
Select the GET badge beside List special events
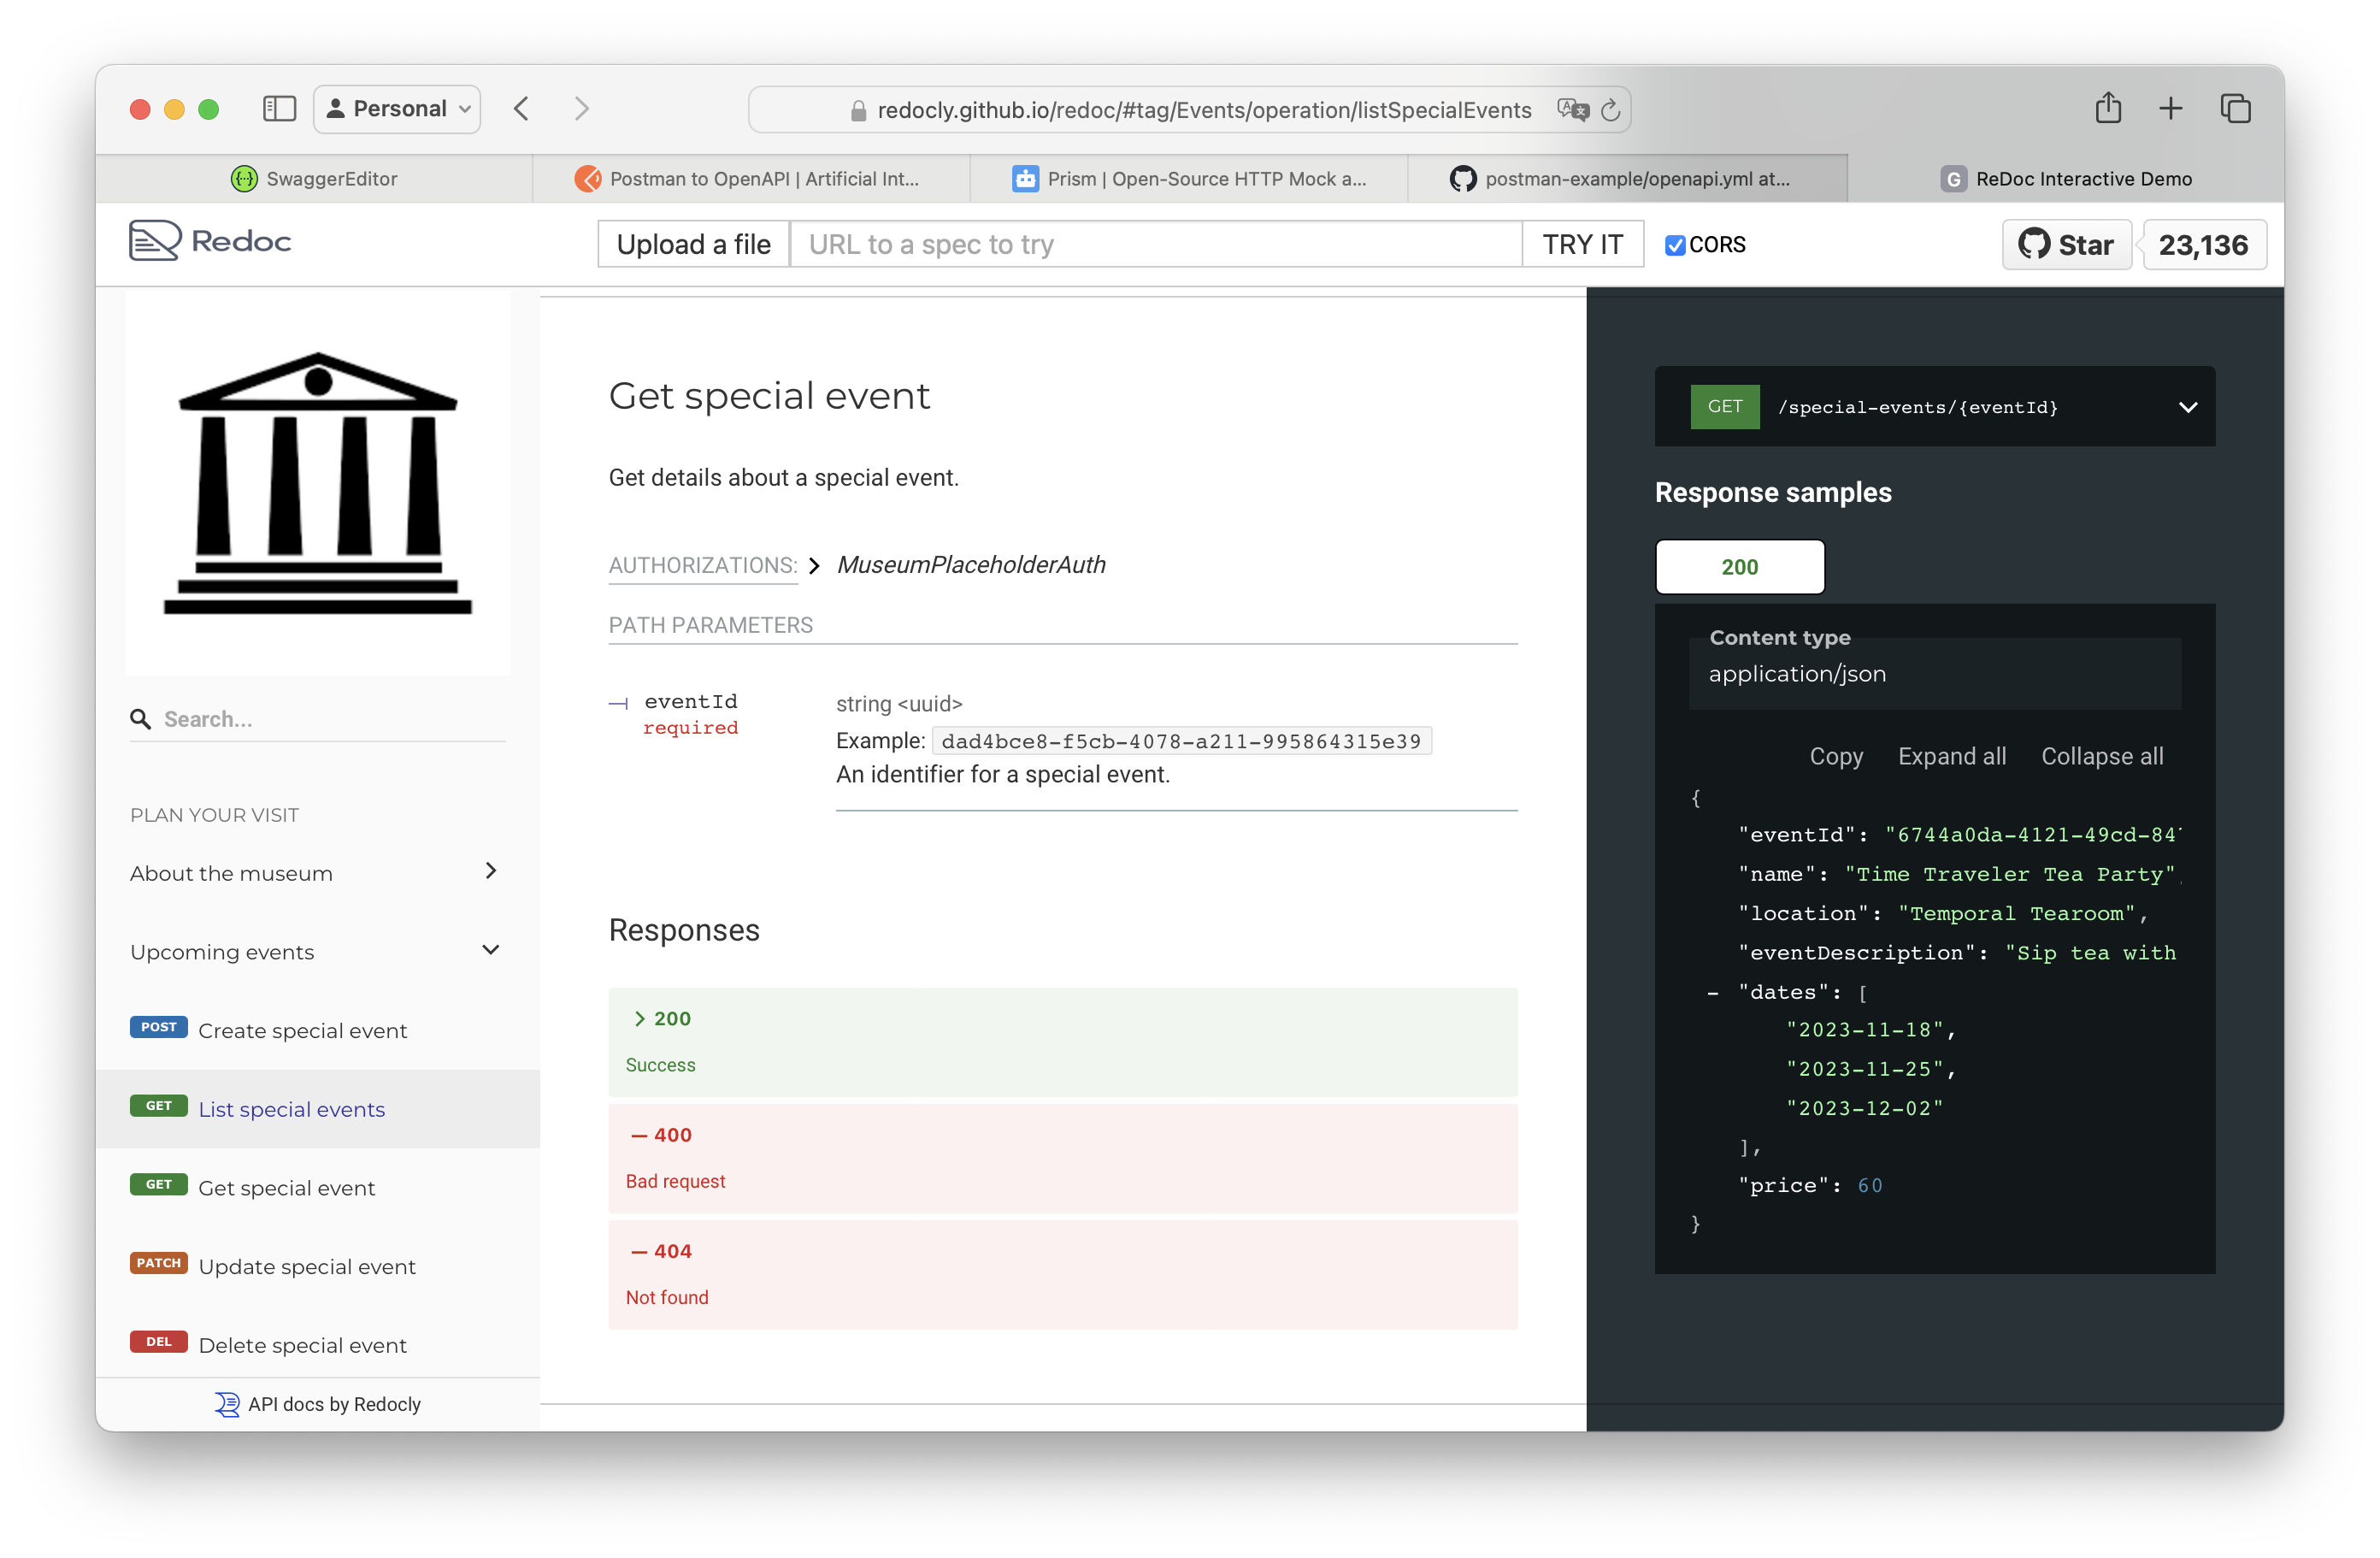[158, 1106]
